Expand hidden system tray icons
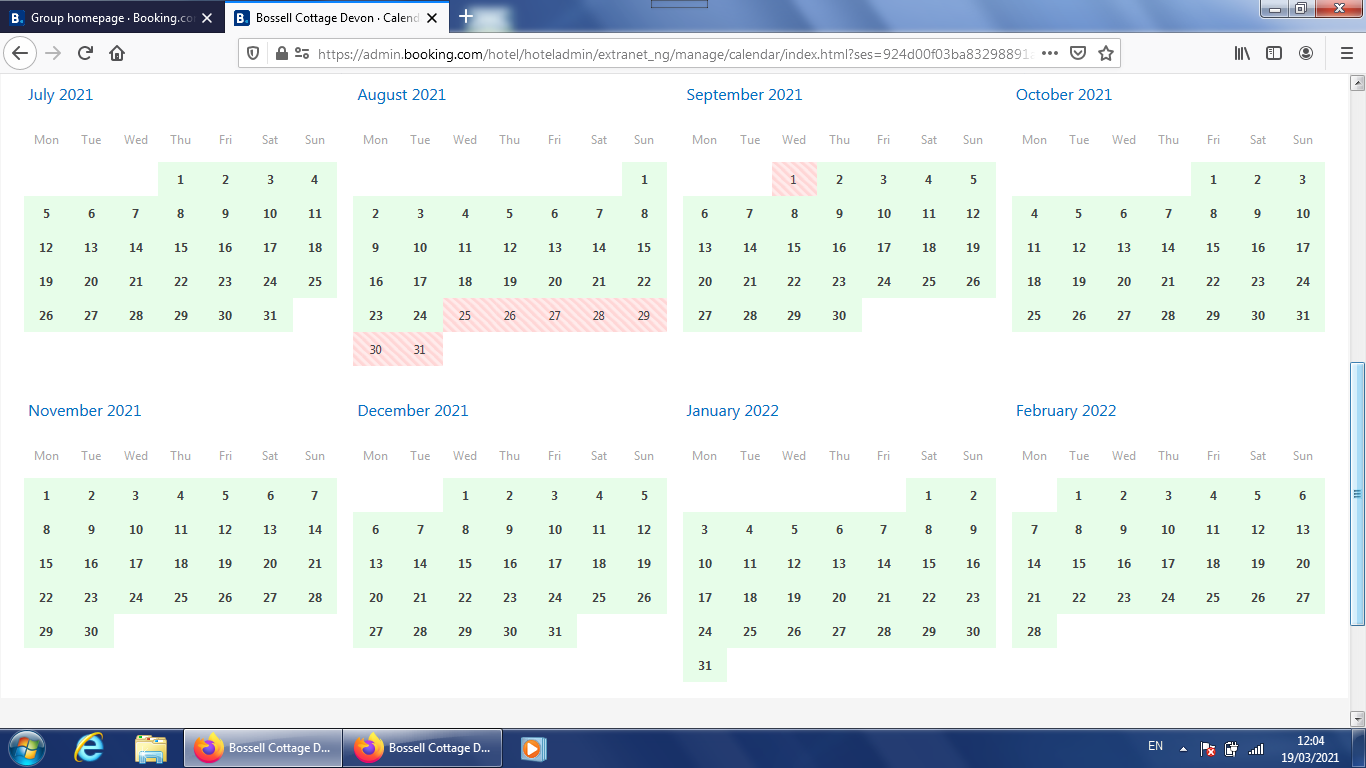 point(1184,748)
